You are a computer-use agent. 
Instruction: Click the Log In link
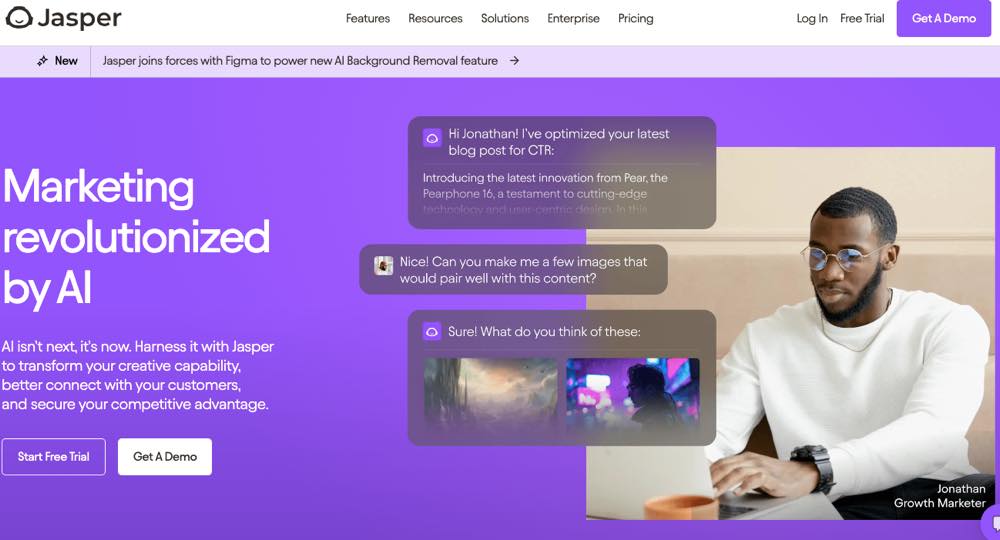pos(812,18)
